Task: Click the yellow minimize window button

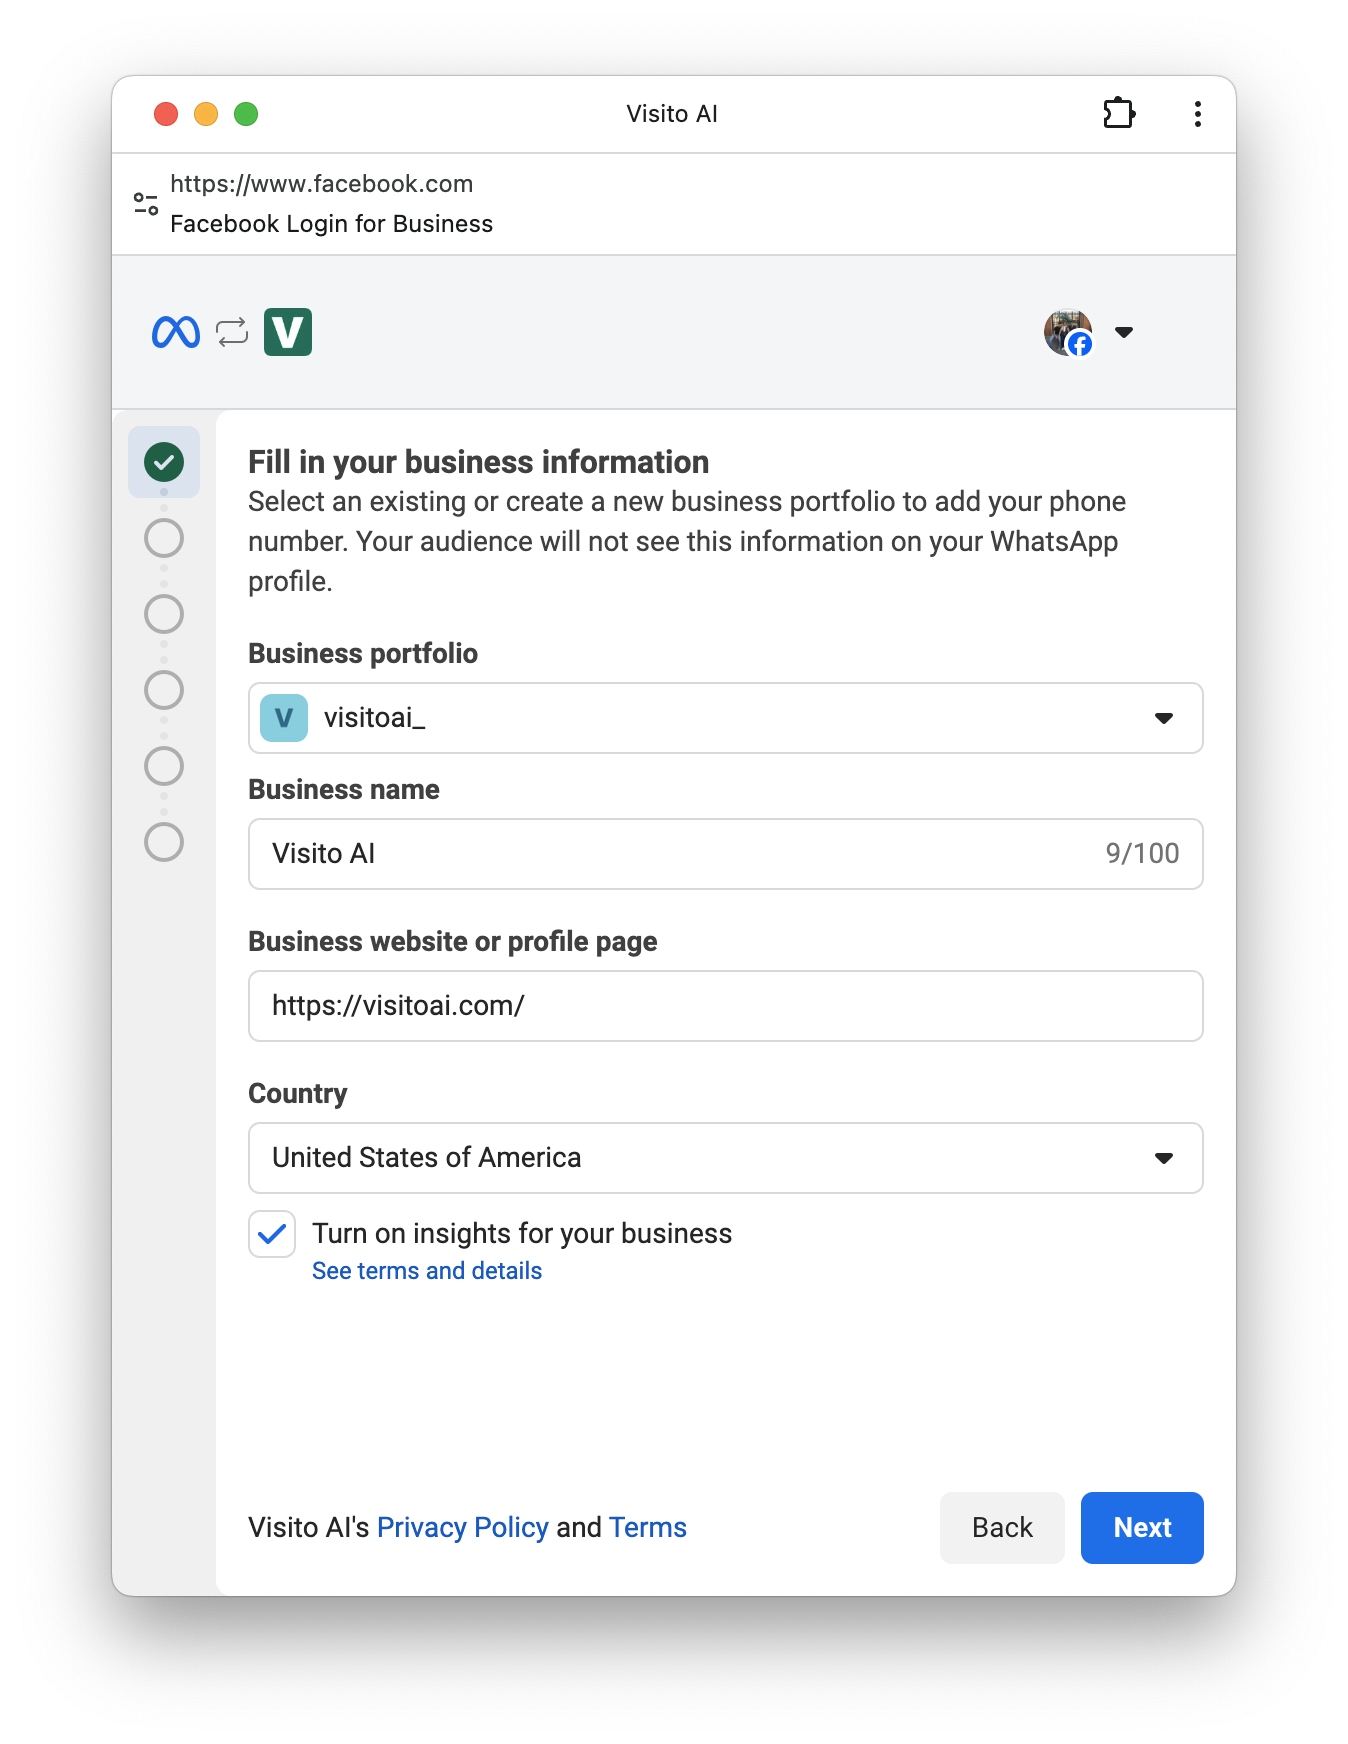Action: [206, 114]
